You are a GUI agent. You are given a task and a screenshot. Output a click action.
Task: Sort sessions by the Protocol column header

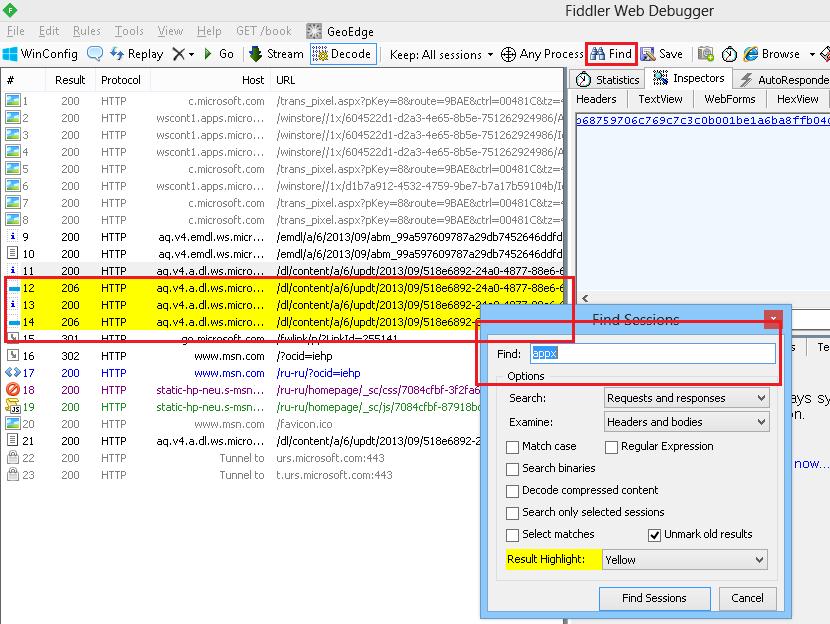coord(121,80)
